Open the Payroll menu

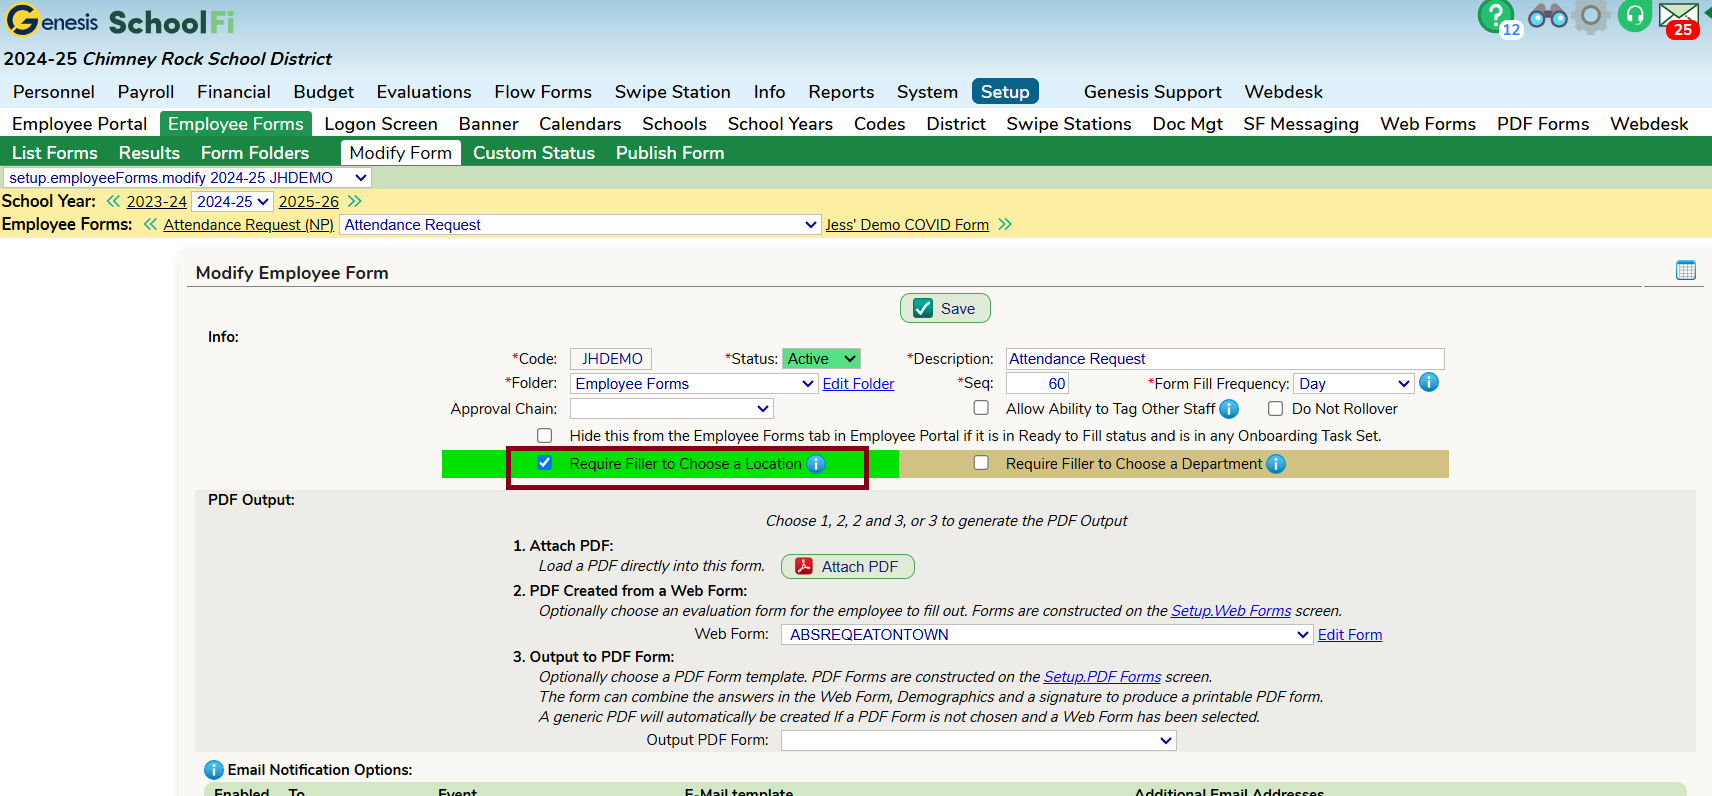click(146, 92)
